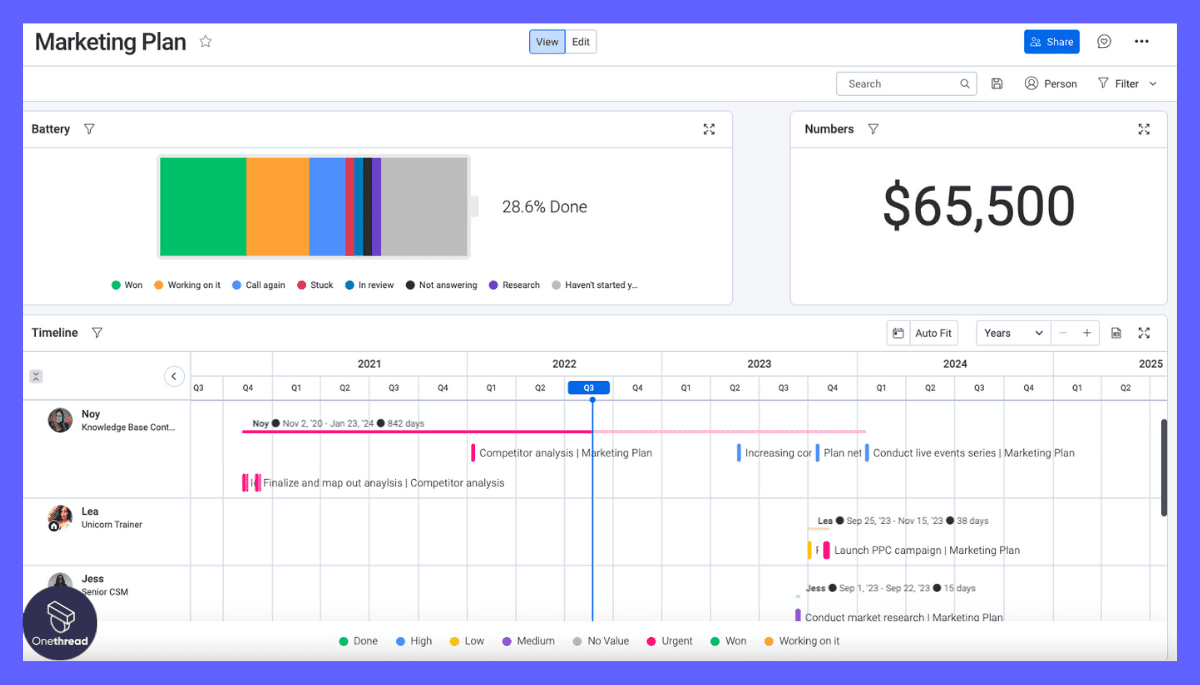Click the filter icon next to Timeline
The height and width of the screenshot is (685, 1200).
coord(97,332)
